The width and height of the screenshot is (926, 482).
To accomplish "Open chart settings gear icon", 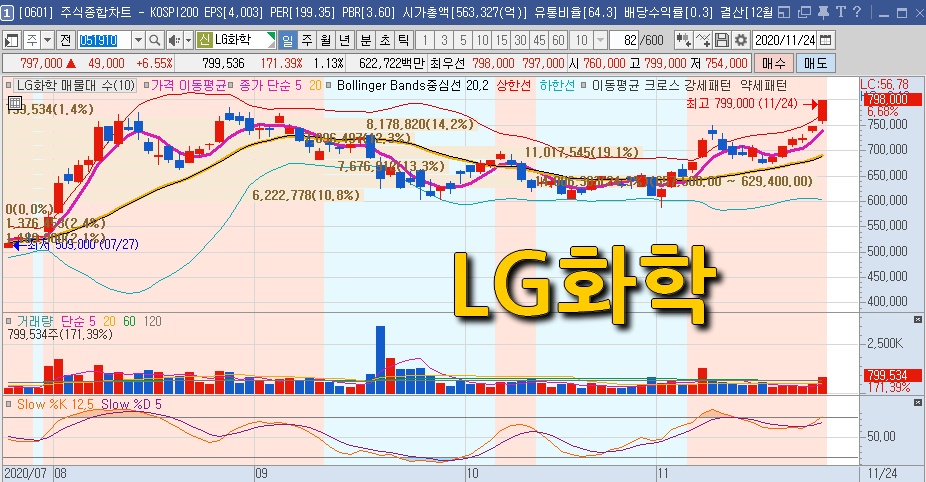I will (741, 40).
